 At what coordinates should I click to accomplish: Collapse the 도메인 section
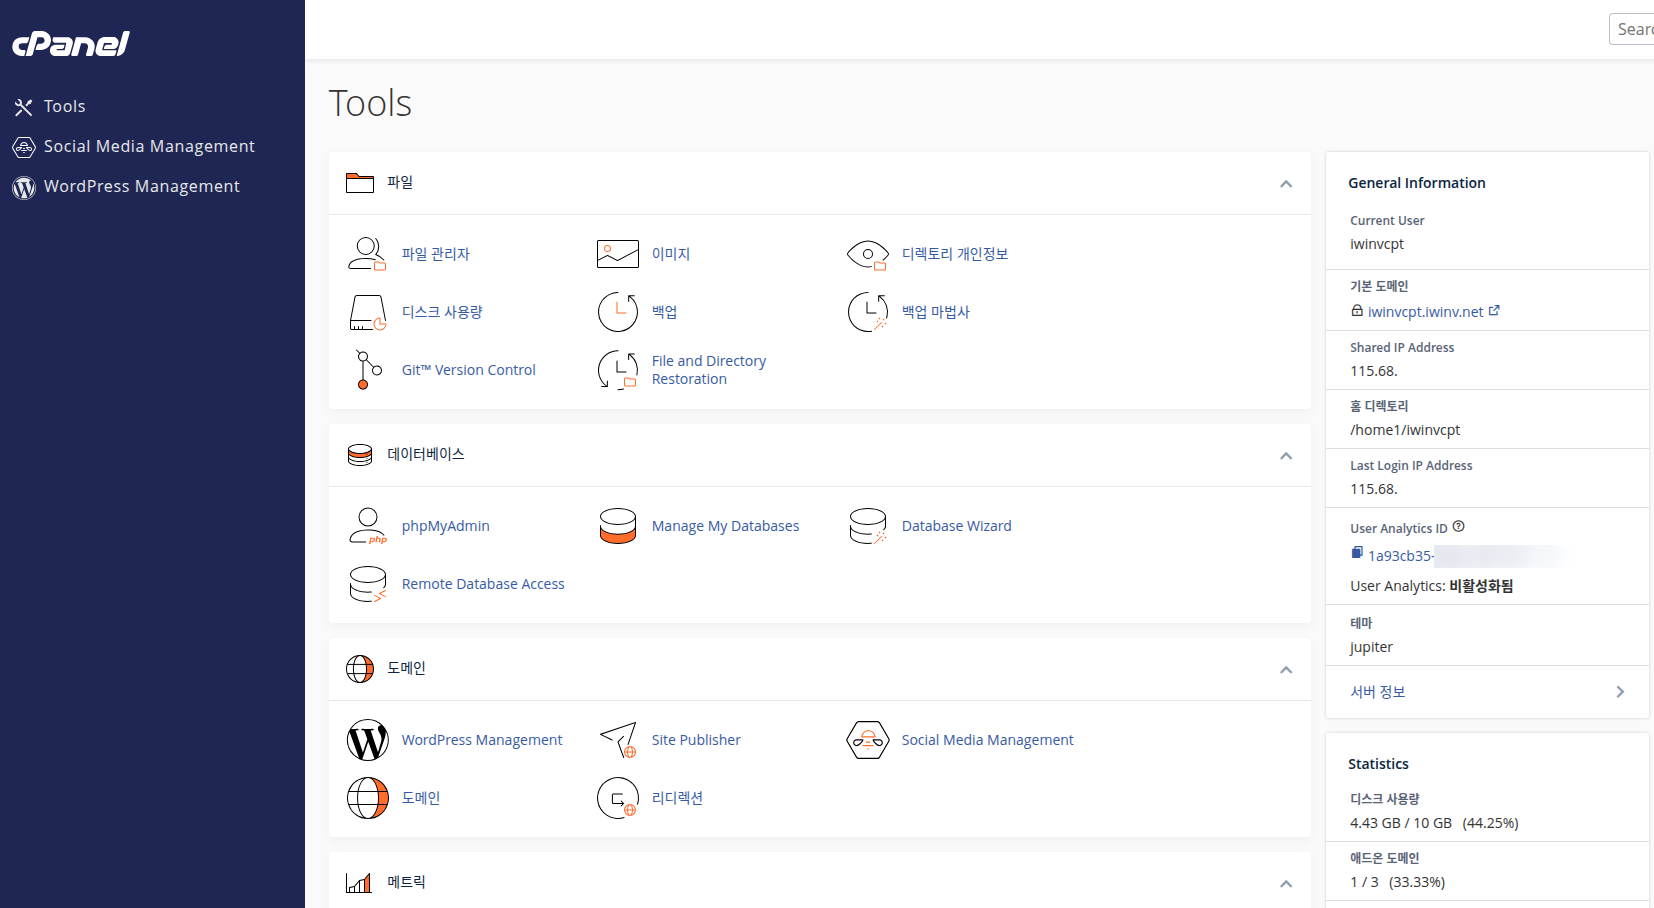click(1286, 670)
